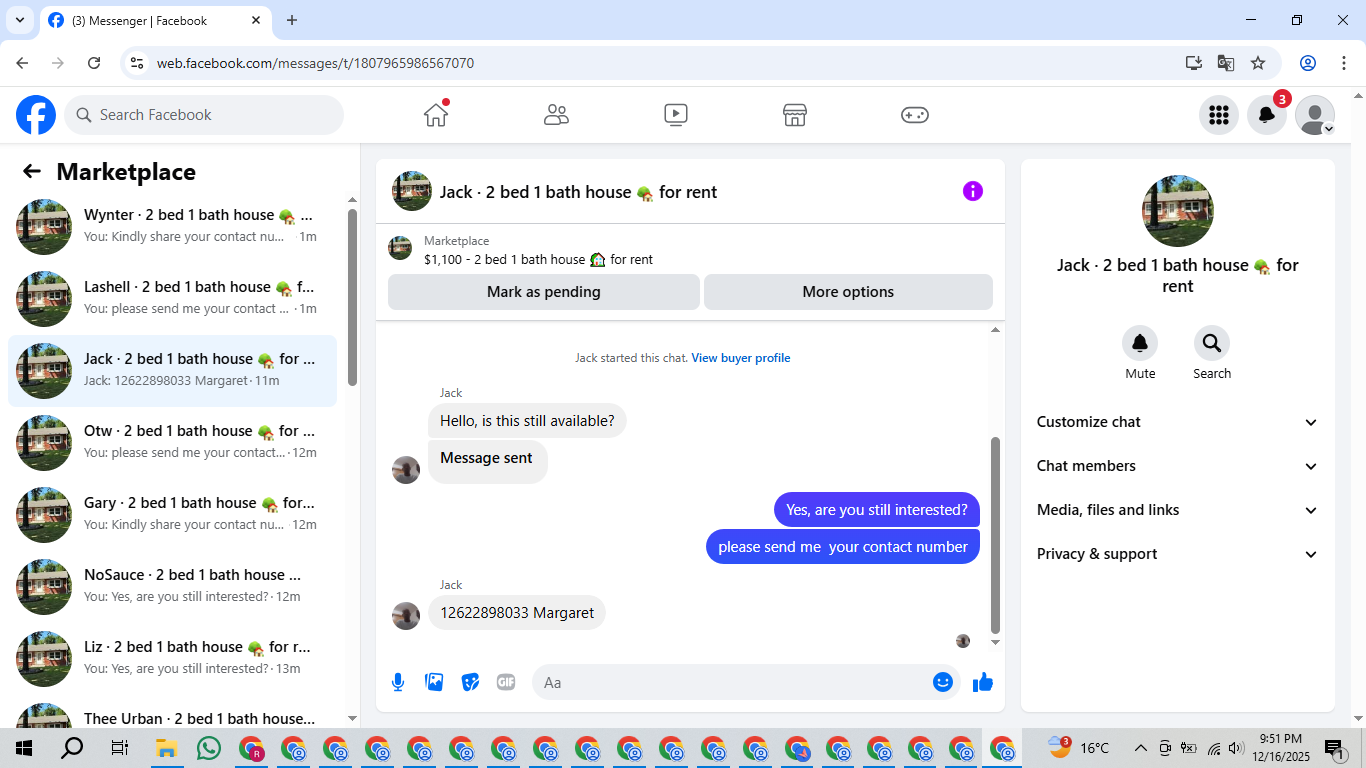This screenshot has width=1366, height=768.
Task: Open the View buyer profile link
Action: [741, 358]
